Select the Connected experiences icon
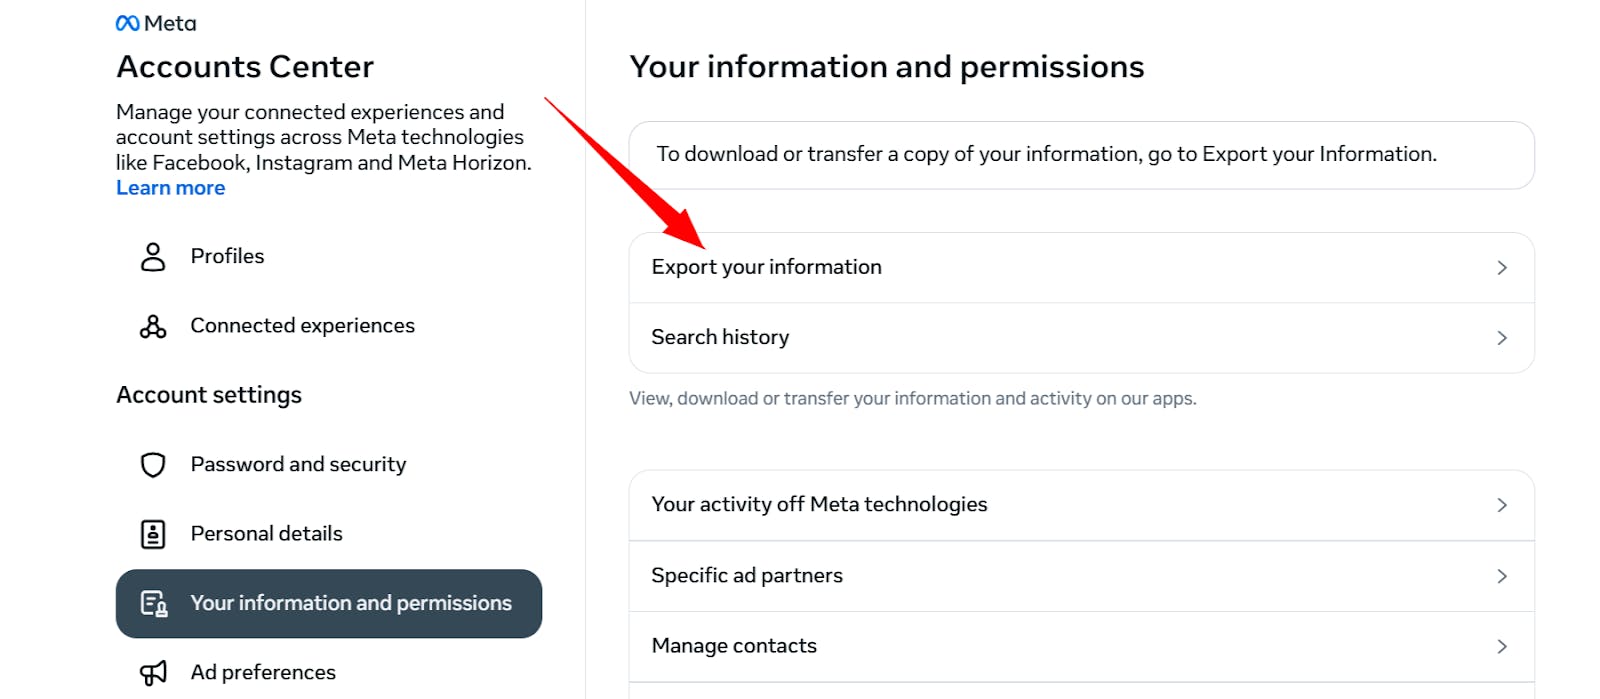Screen dimensions: 1600x699 click(x=153, y=326)
